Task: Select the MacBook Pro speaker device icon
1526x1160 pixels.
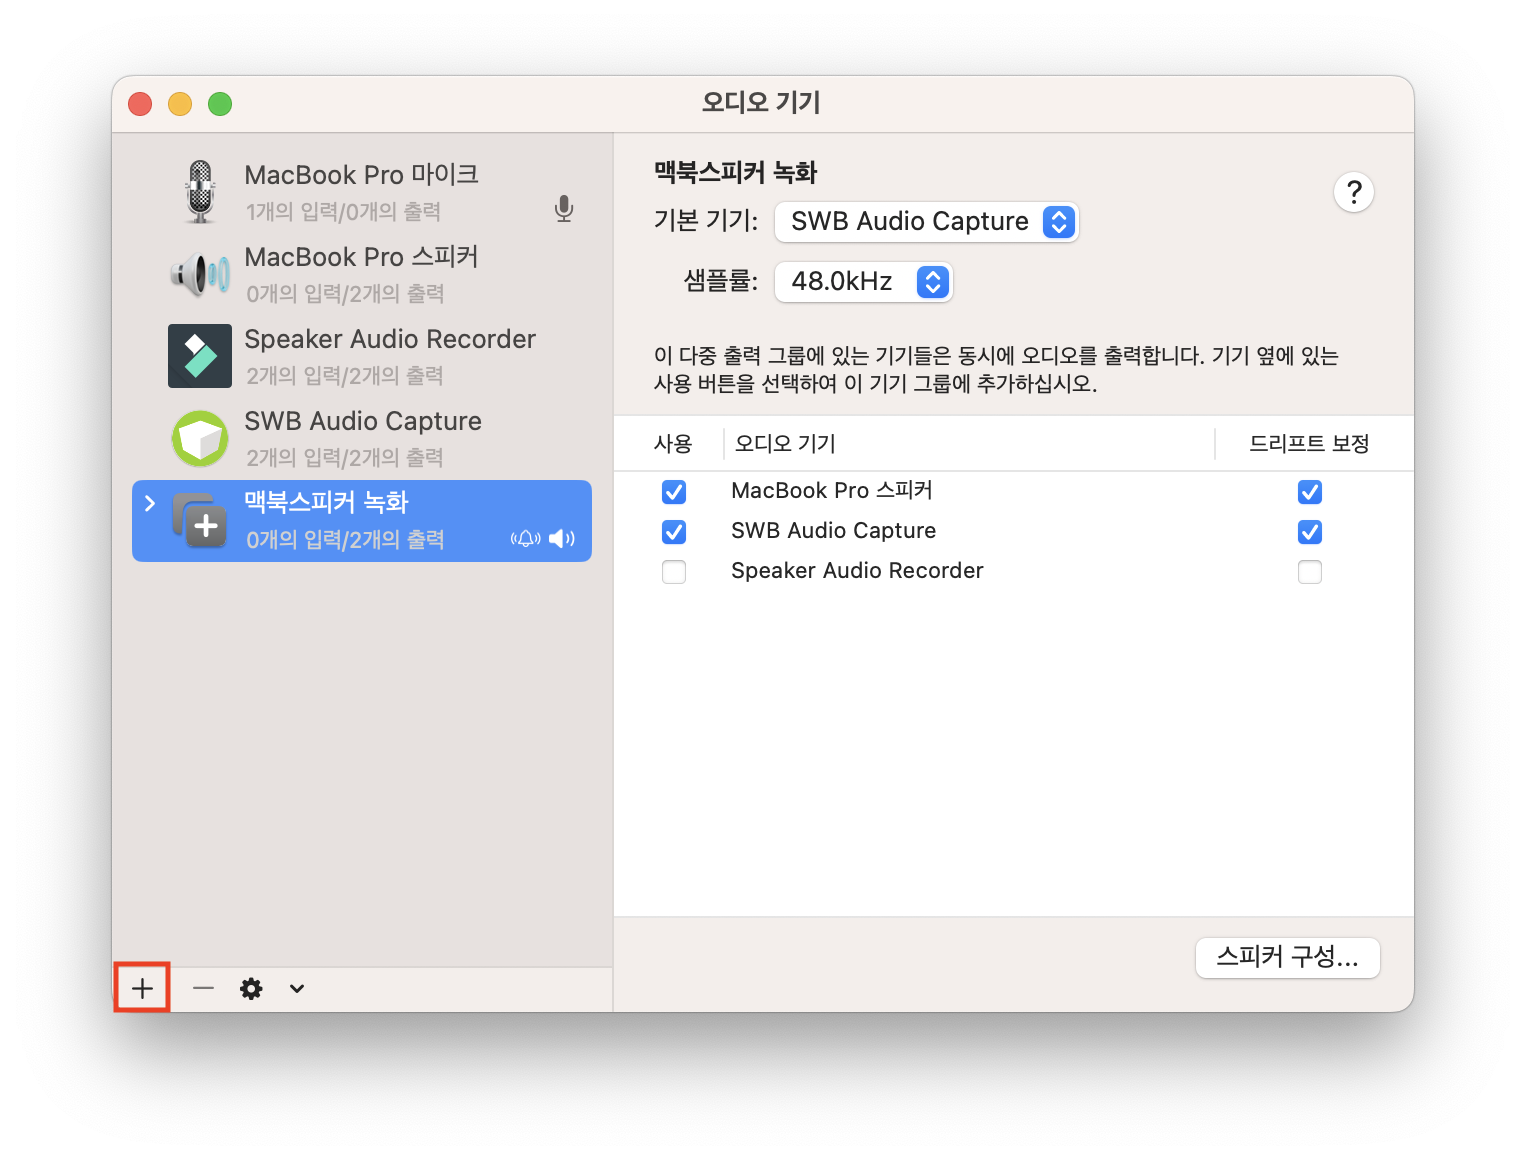Action: tap(200, 273)
